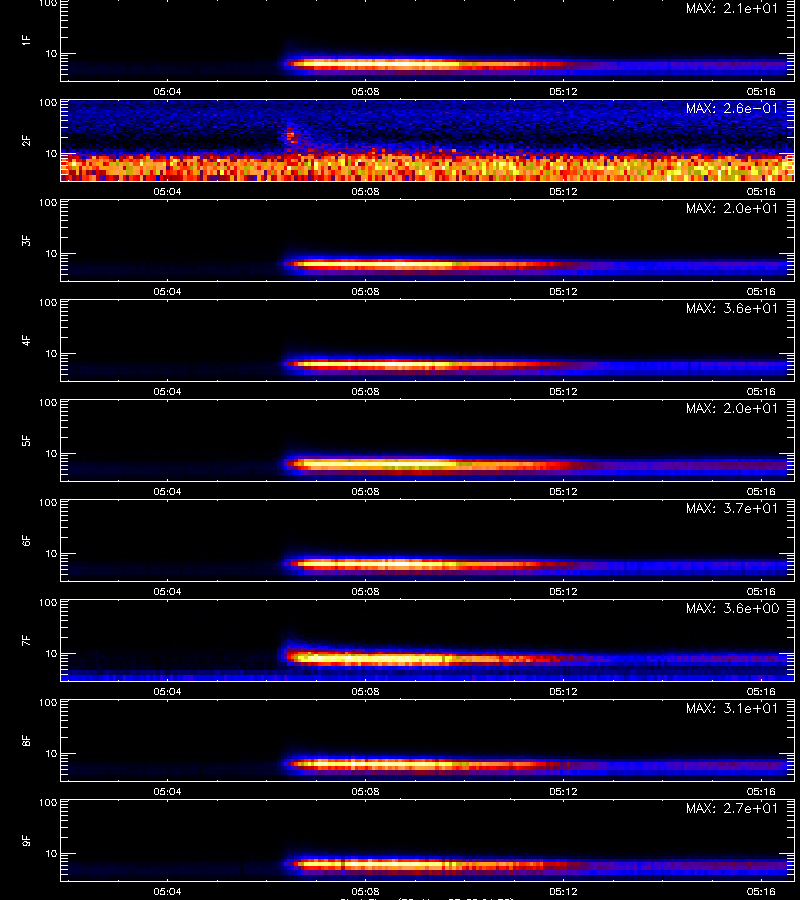Click the '10' y-axis label of panel 1F

pyautogui.click(x=51, y=53)
